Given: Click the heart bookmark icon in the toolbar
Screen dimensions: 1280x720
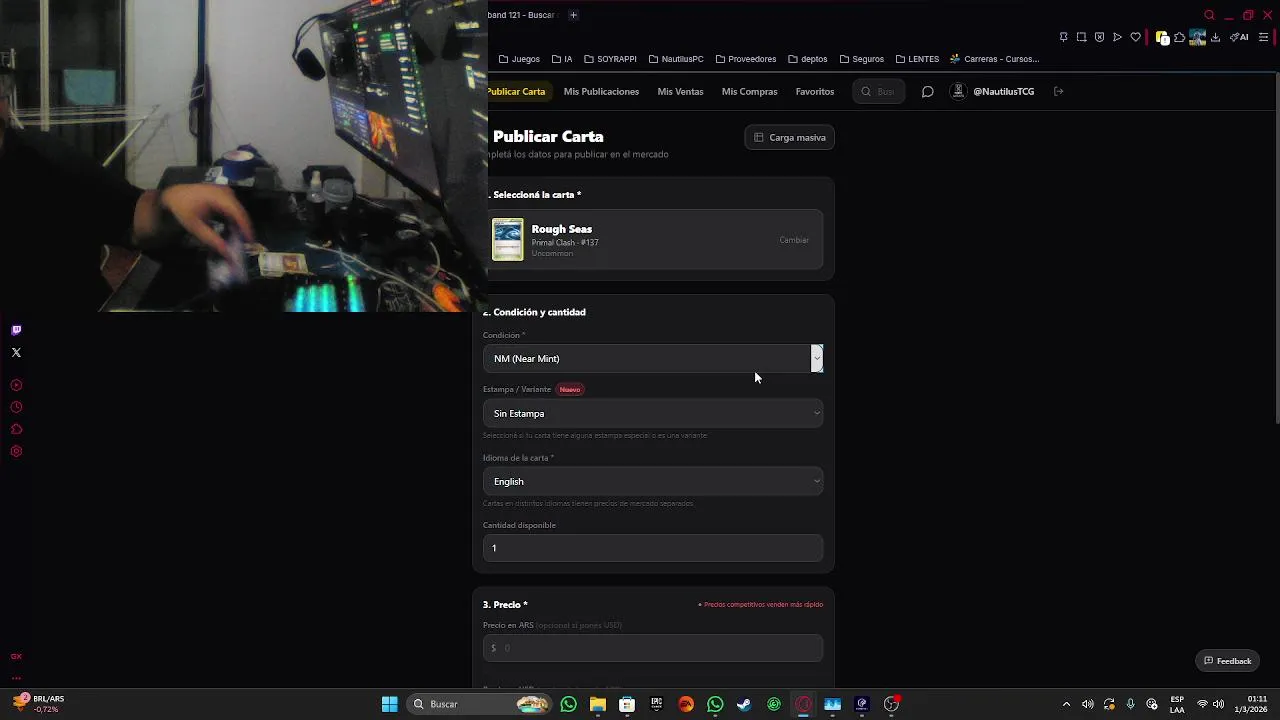Looking at the screenshot, I should point(1135,37).
